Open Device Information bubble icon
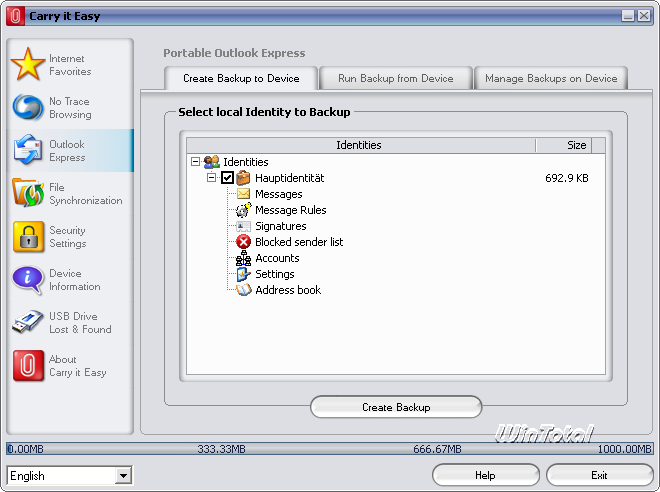The width and height of the screenshot is (660, 492). click(x=28, y=280)
